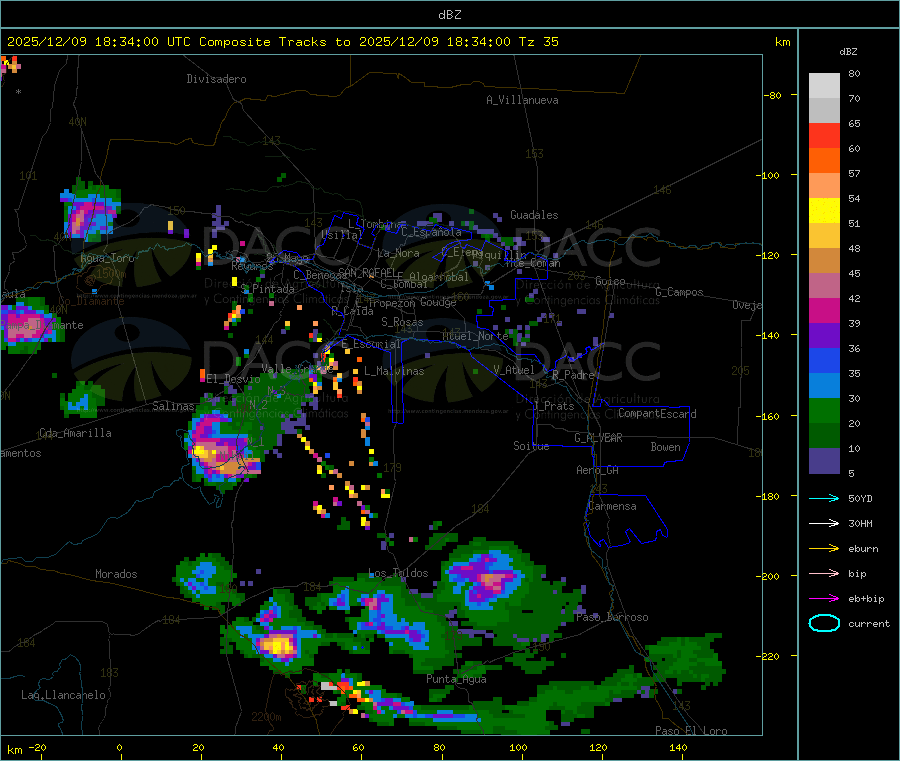Click the V_Atuel map label
Viewport: 900px width, 761px height.
tap(514, 370)
